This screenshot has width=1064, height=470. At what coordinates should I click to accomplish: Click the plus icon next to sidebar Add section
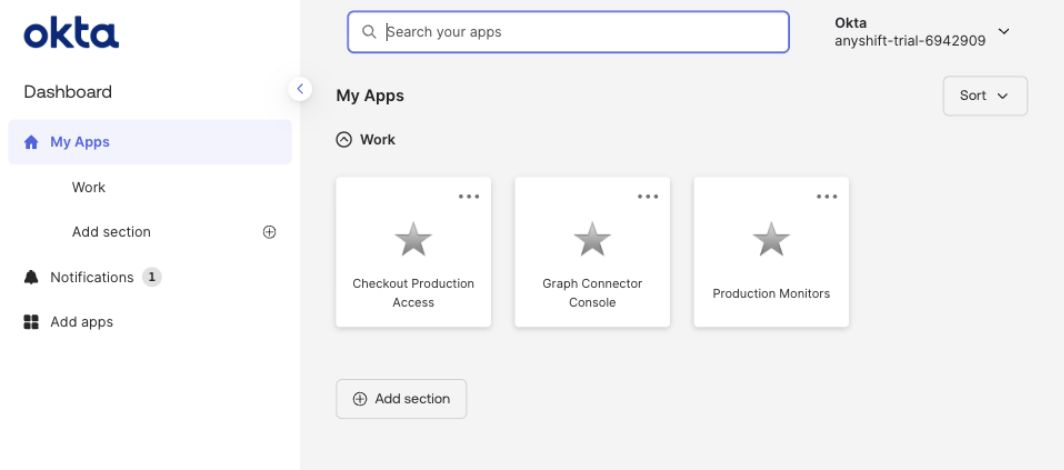269,232
